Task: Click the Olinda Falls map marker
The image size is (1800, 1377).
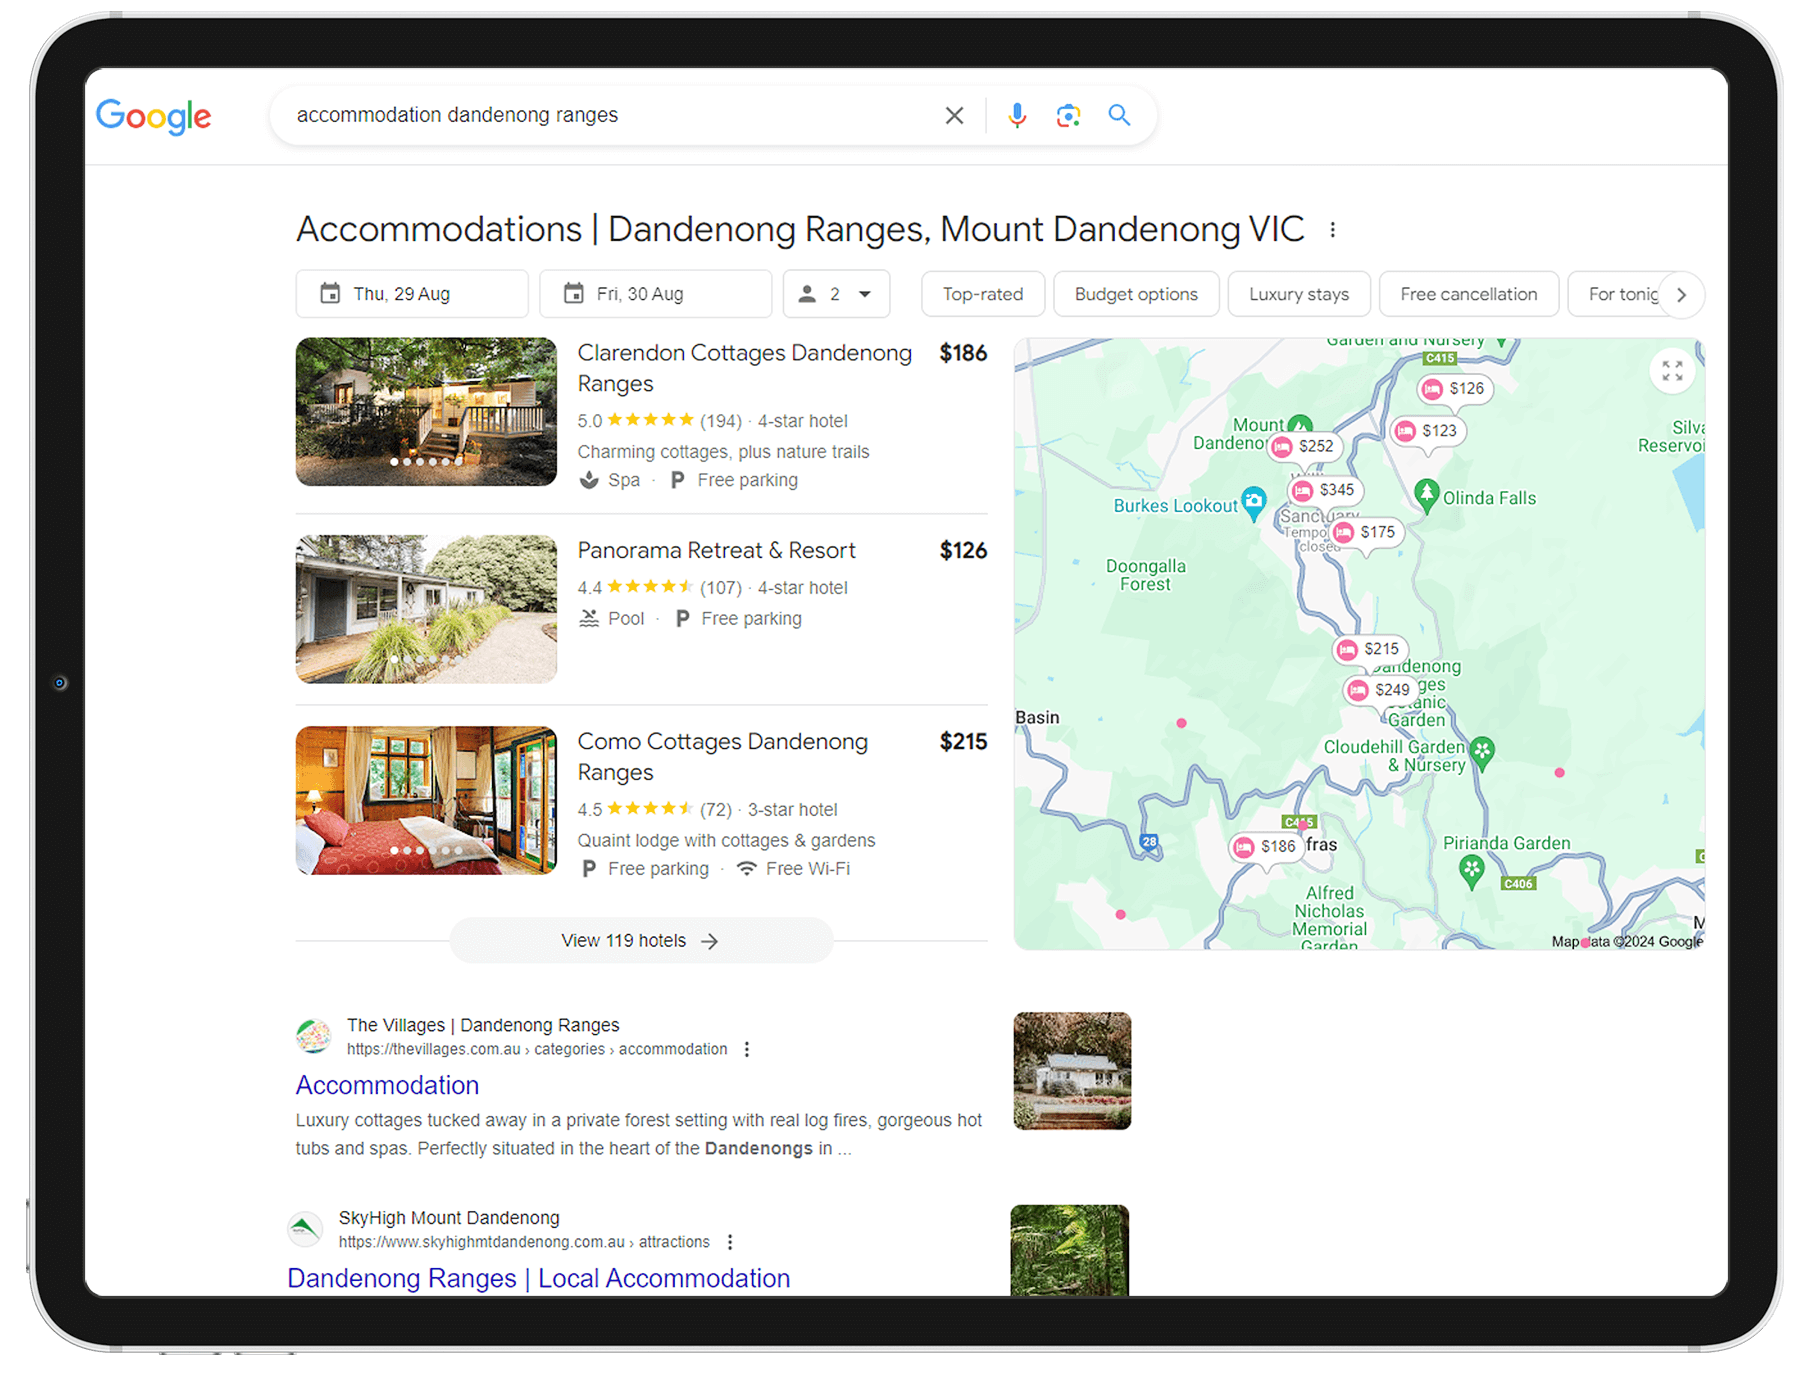Action: 1427,495
